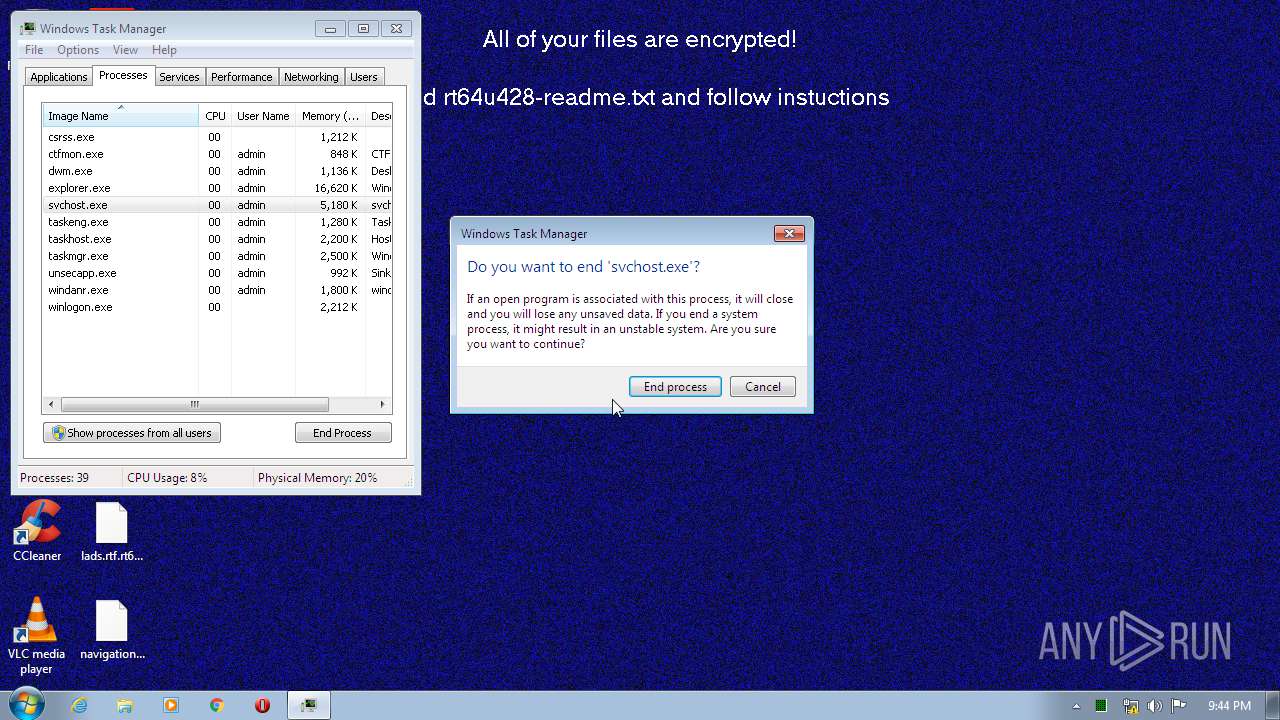Switch to the Applications tab
The height and width of the screenshot is (720, 1280).
pyautogui.click(x=59, y=77)
